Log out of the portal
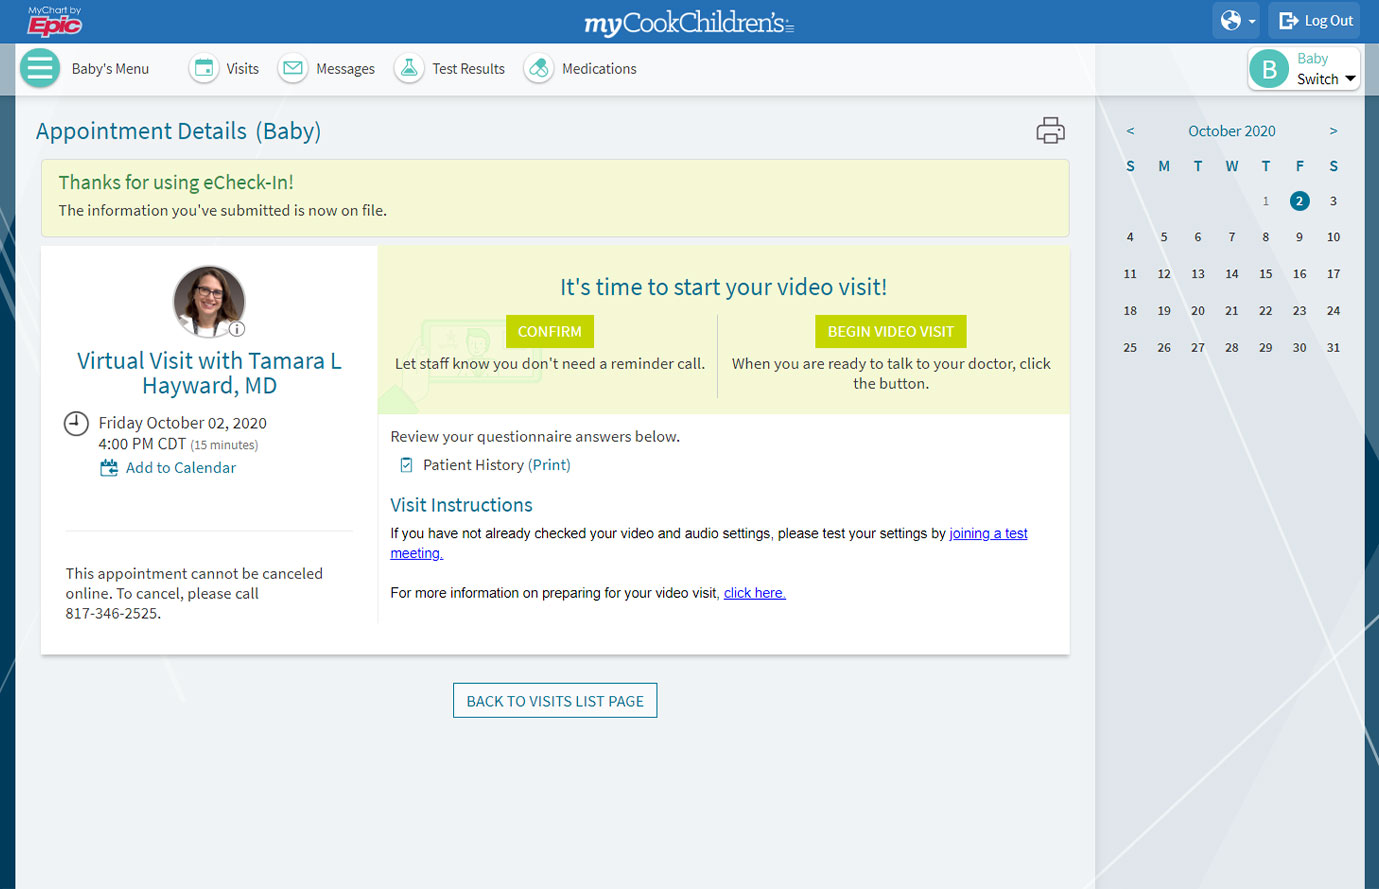Screen dimensions: 1379x889 [x=1317, y=21]
